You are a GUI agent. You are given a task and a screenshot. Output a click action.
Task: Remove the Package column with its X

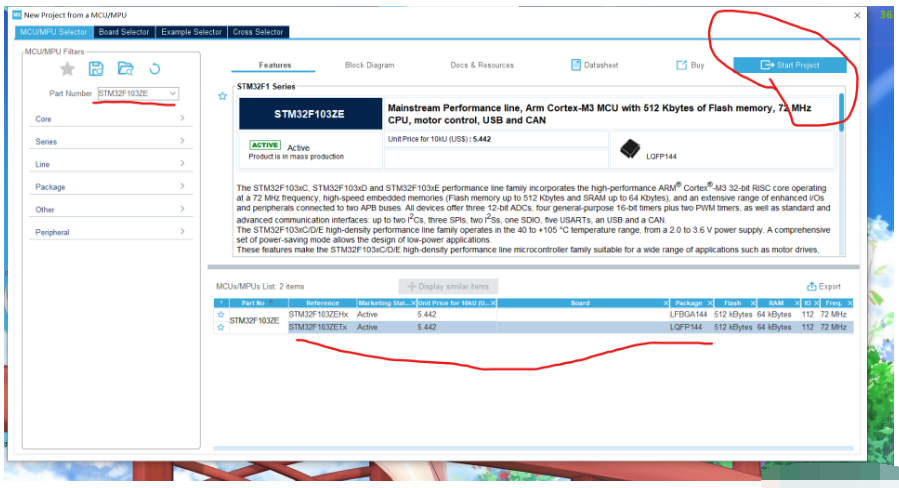710,303
